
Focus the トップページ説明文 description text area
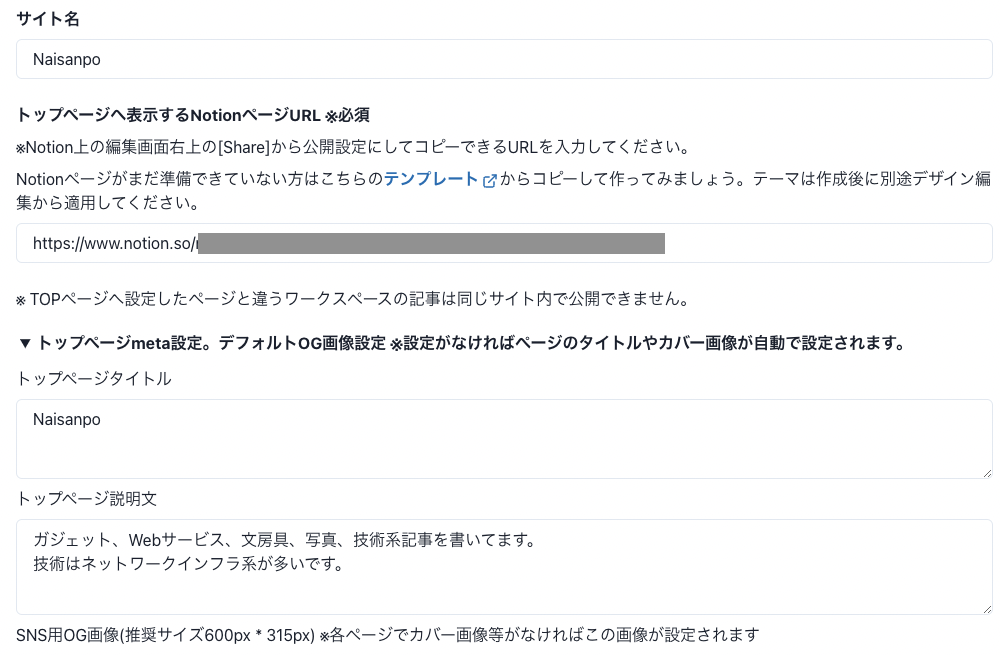pos(504,567)
